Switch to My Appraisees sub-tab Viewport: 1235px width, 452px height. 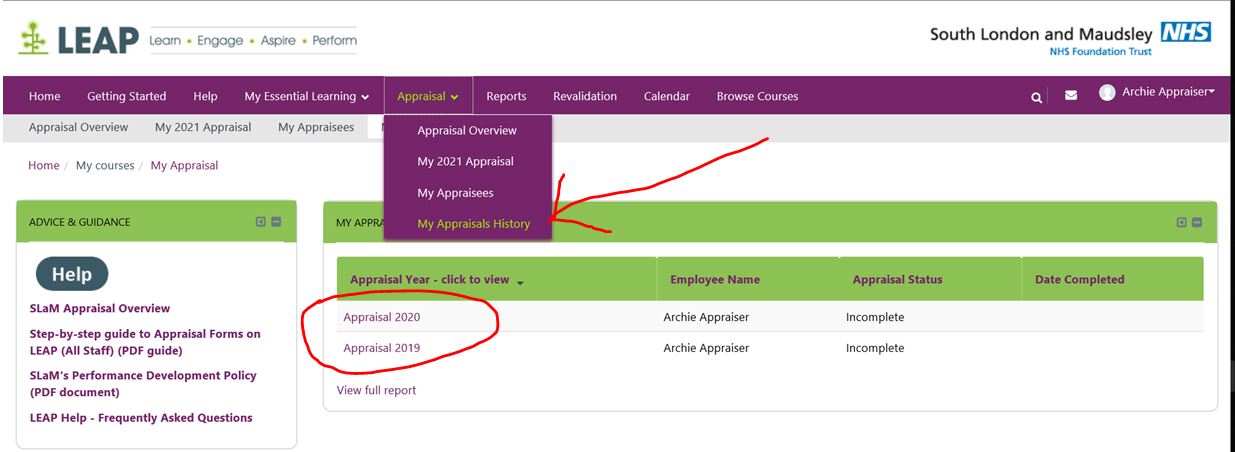click(316, 127)
